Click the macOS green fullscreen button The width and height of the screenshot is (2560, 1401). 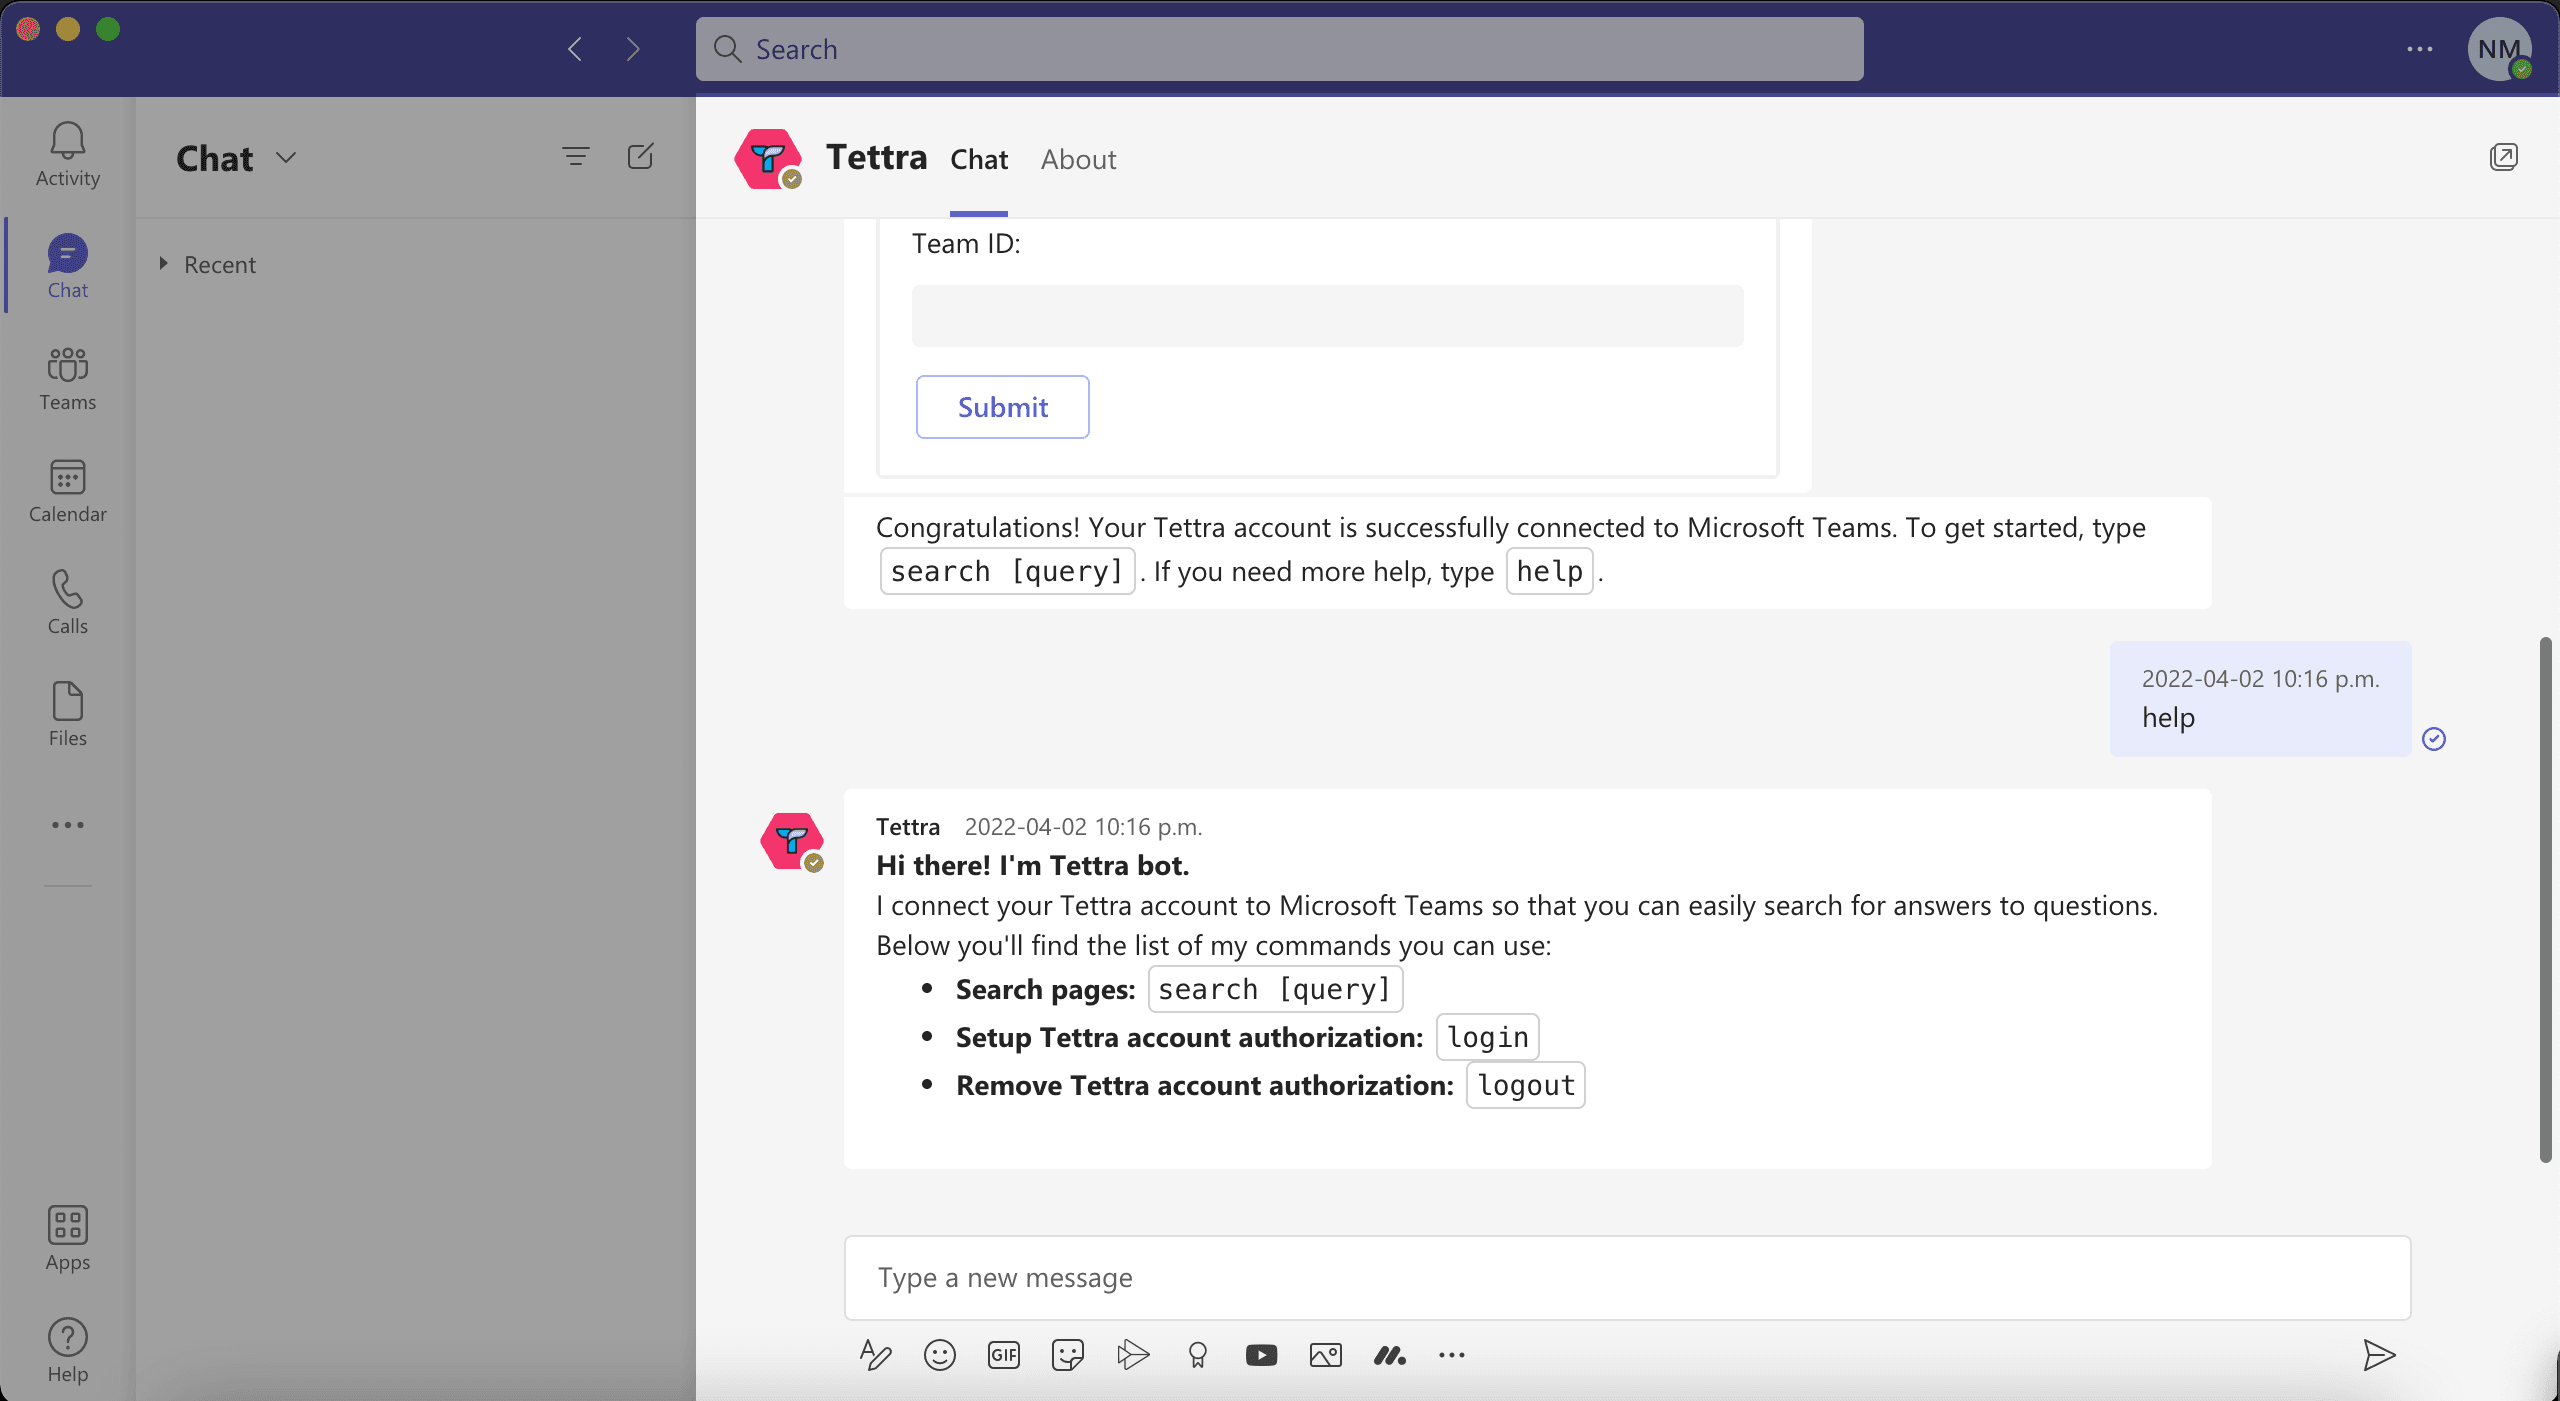click(x=108, y=29)
